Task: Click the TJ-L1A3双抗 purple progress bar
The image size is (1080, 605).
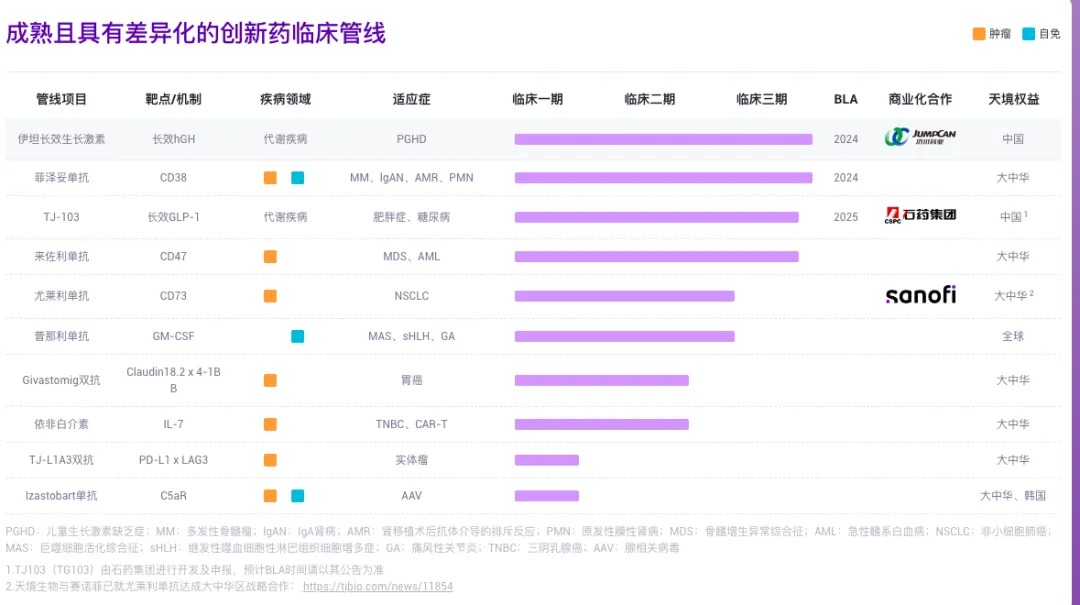Action: [546, 460]
